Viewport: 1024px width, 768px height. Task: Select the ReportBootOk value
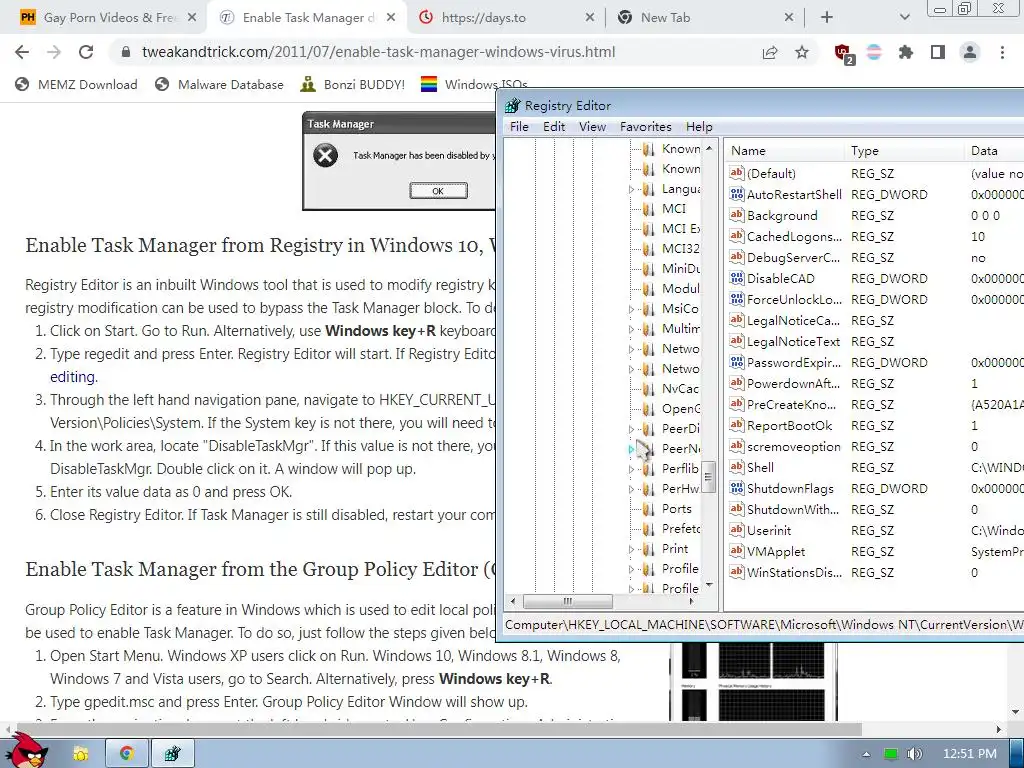[790, 426]
